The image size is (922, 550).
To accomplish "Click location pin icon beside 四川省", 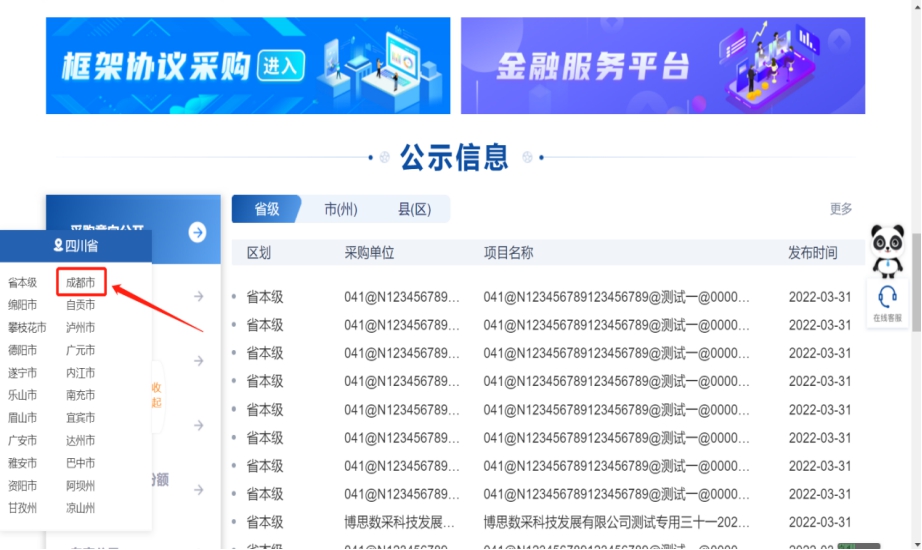I will pyautogui.click(x=57, y=245).
